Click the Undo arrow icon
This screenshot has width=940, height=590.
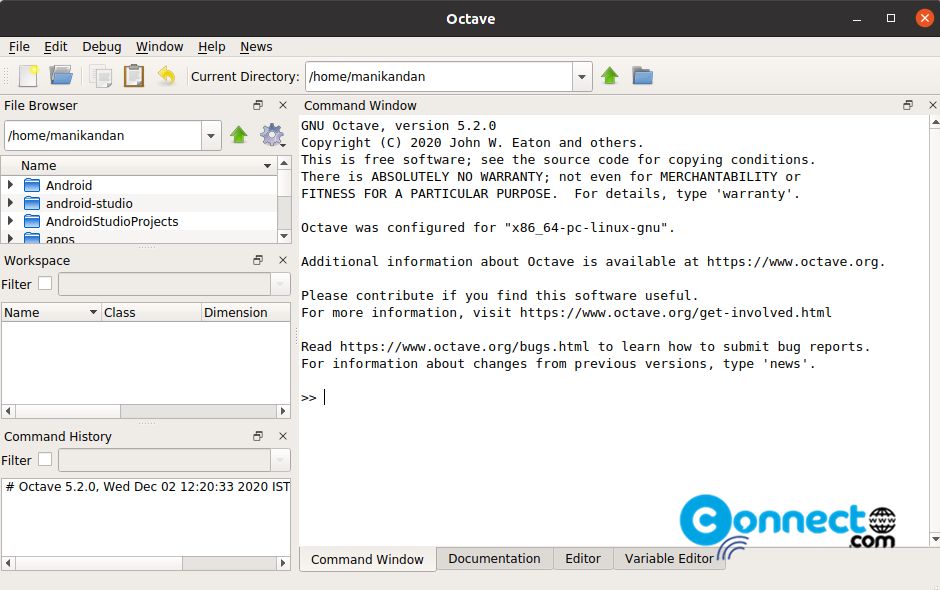click(166, 76)
